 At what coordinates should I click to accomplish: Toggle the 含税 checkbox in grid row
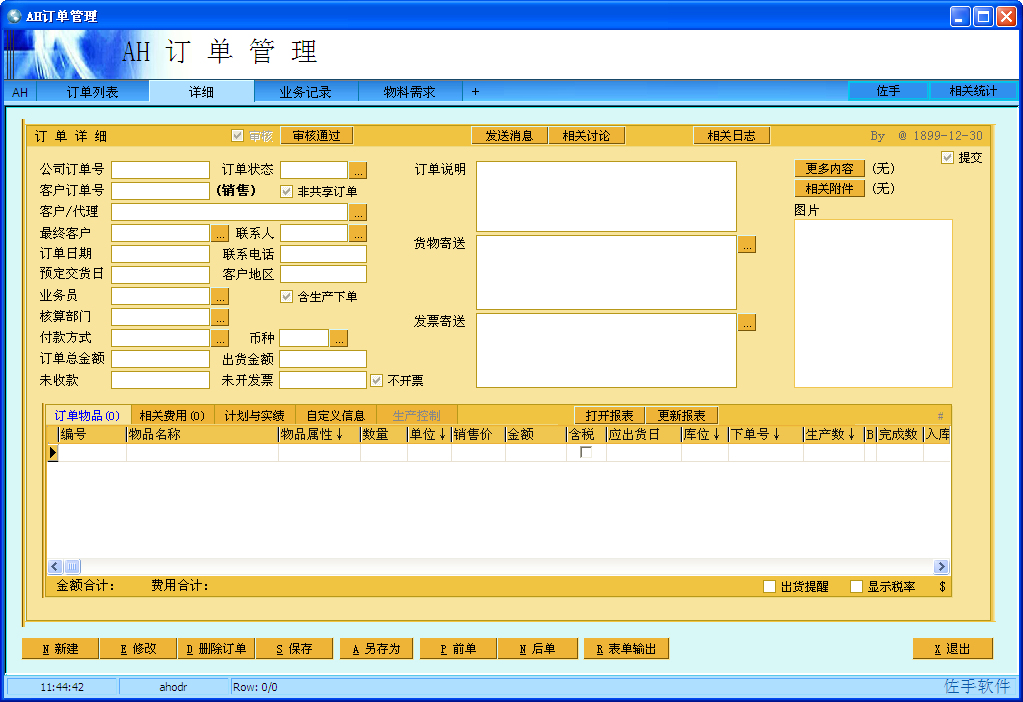click(x=586, y=452)
